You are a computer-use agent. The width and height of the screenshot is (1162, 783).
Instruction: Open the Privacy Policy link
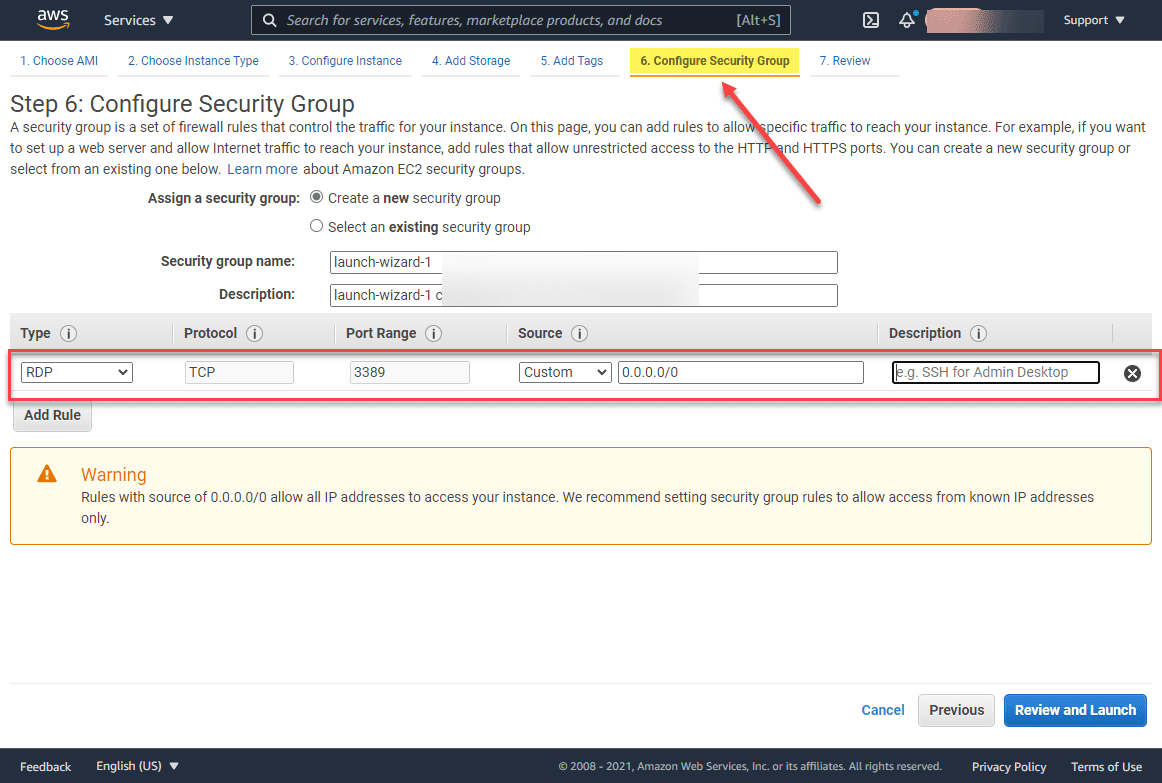[1009, 767]
